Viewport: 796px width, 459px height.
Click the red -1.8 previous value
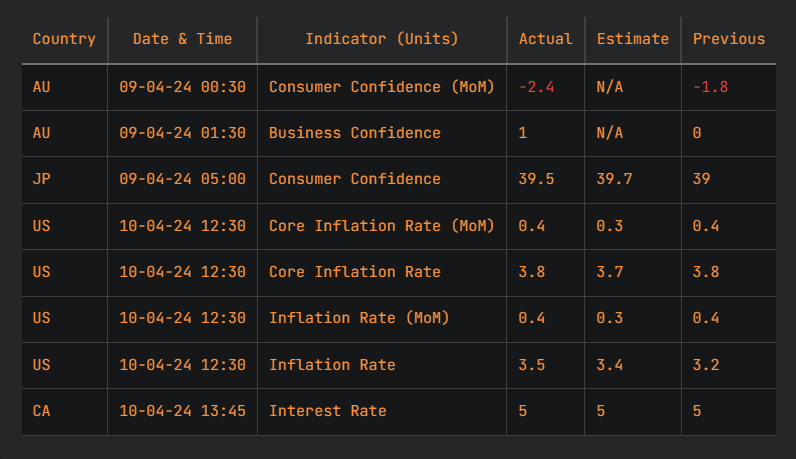(x=710, y=87)
